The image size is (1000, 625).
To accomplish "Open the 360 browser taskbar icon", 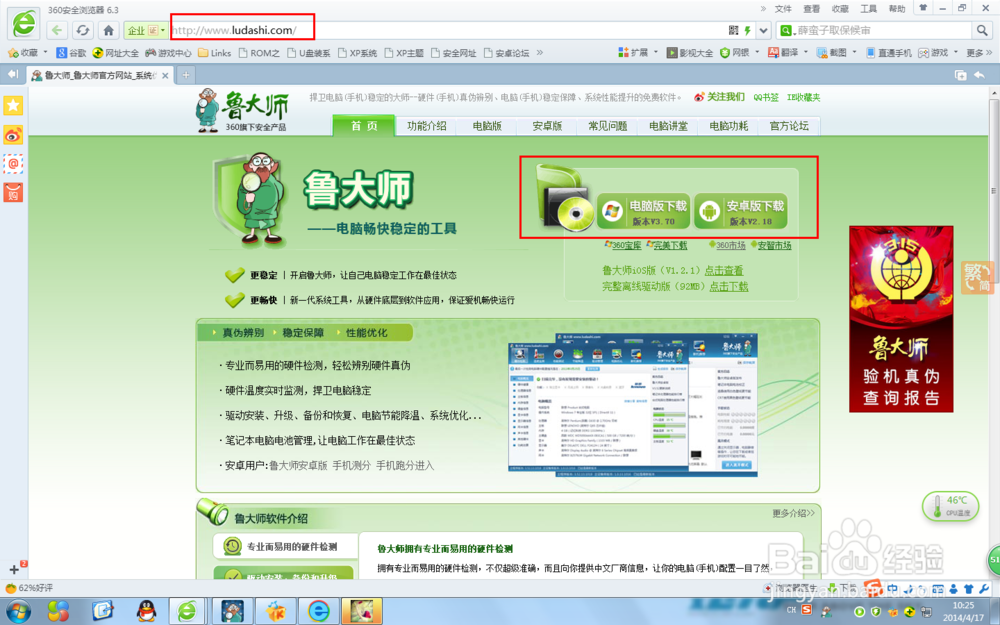I will (x=187, y=611).
